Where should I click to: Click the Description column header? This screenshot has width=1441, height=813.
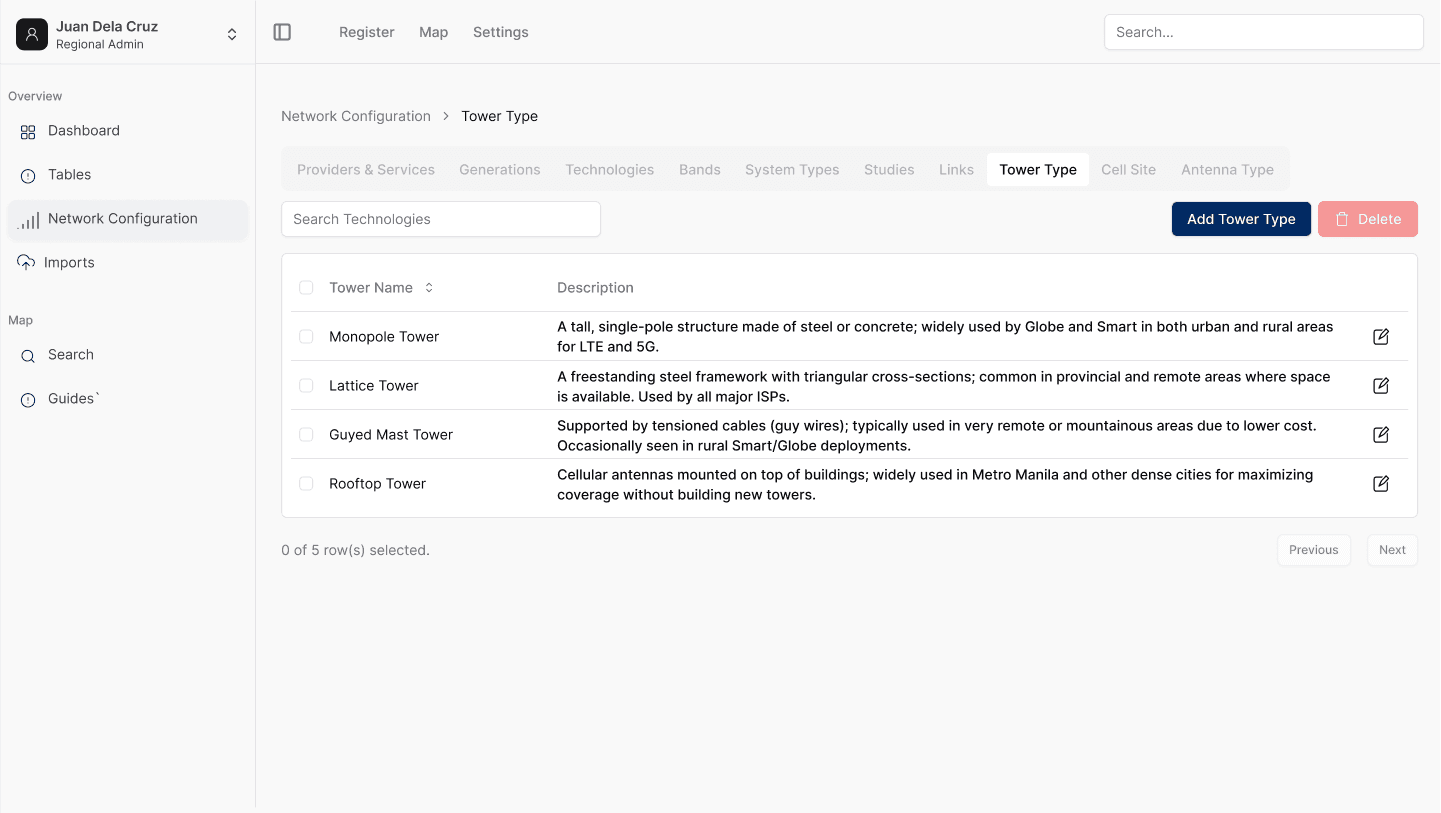click(x=595, y=288)
